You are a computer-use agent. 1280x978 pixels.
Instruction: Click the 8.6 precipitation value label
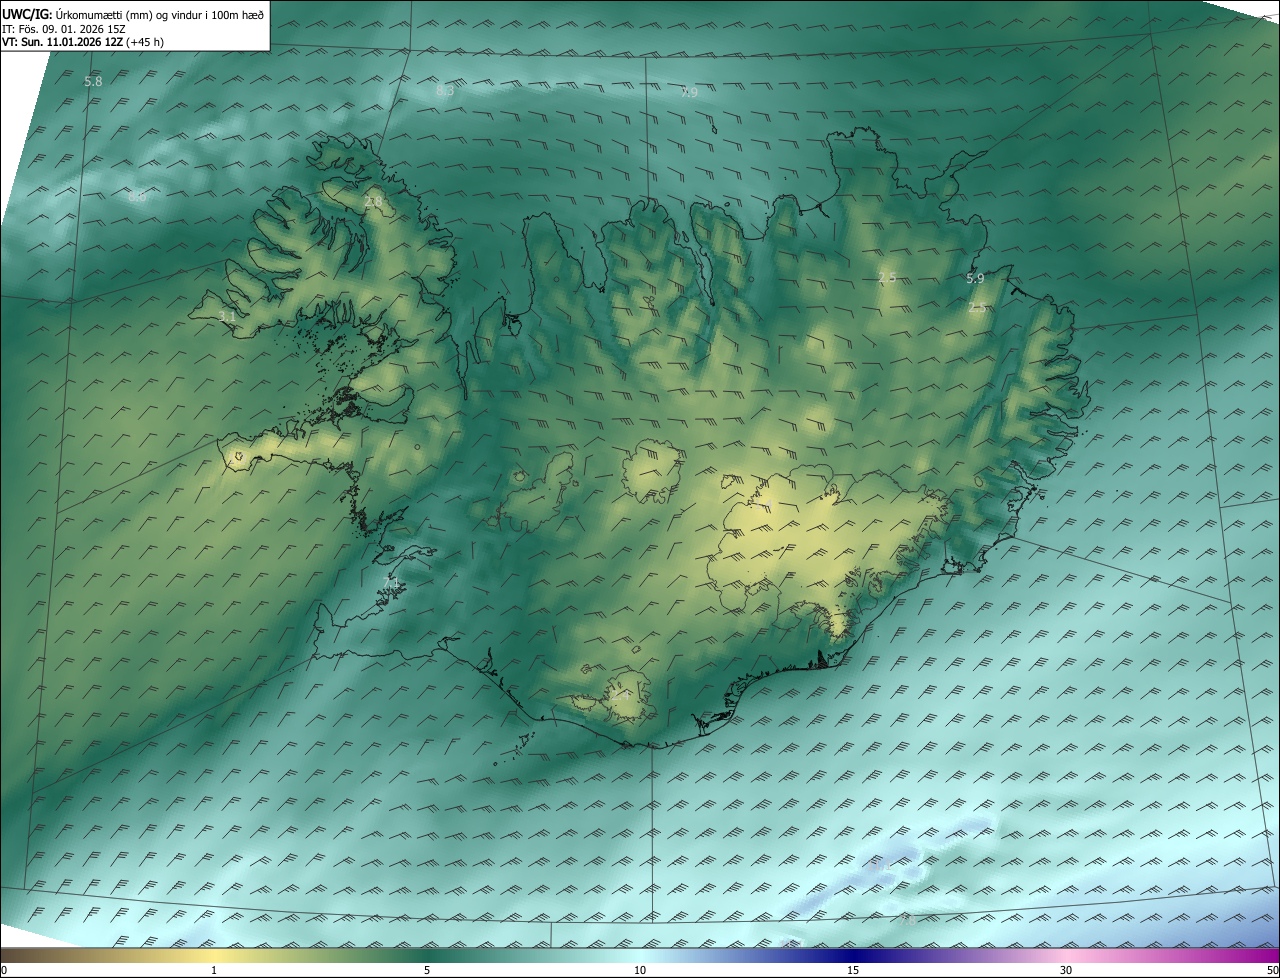[x=137, y=196]
